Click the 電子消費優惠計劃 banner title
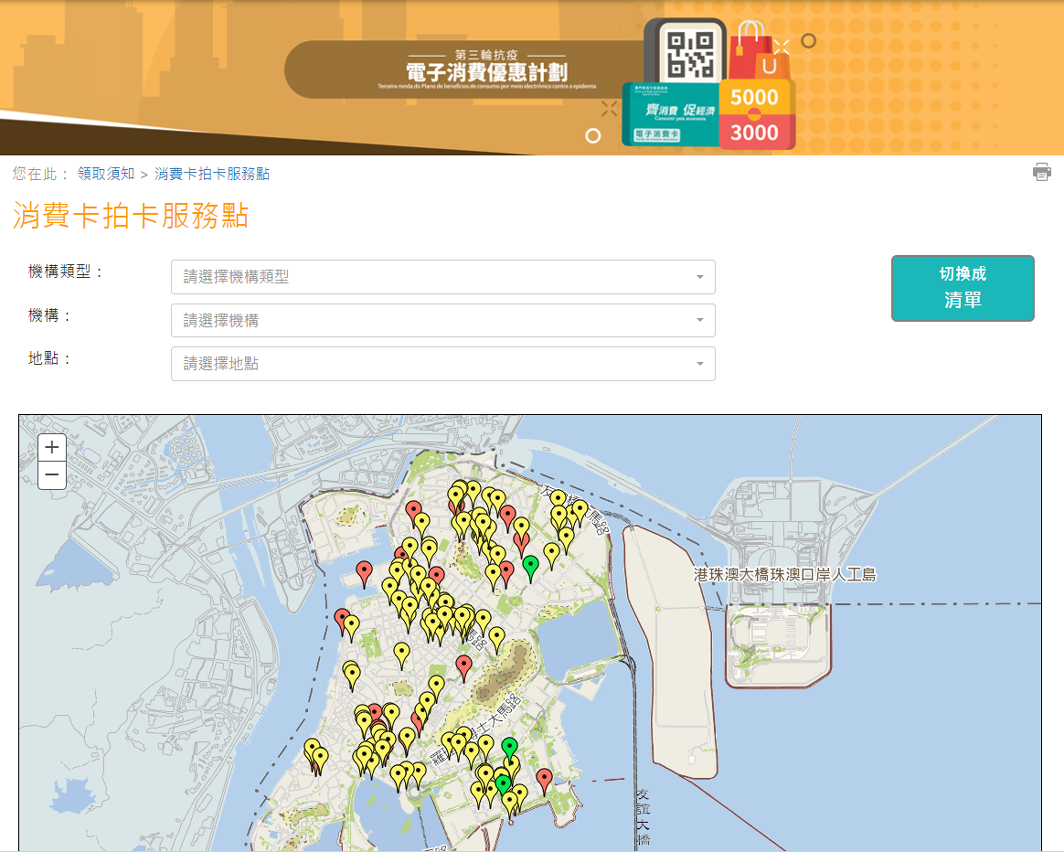This screenshot has height=852, width=1064. (x=486, y=72)
